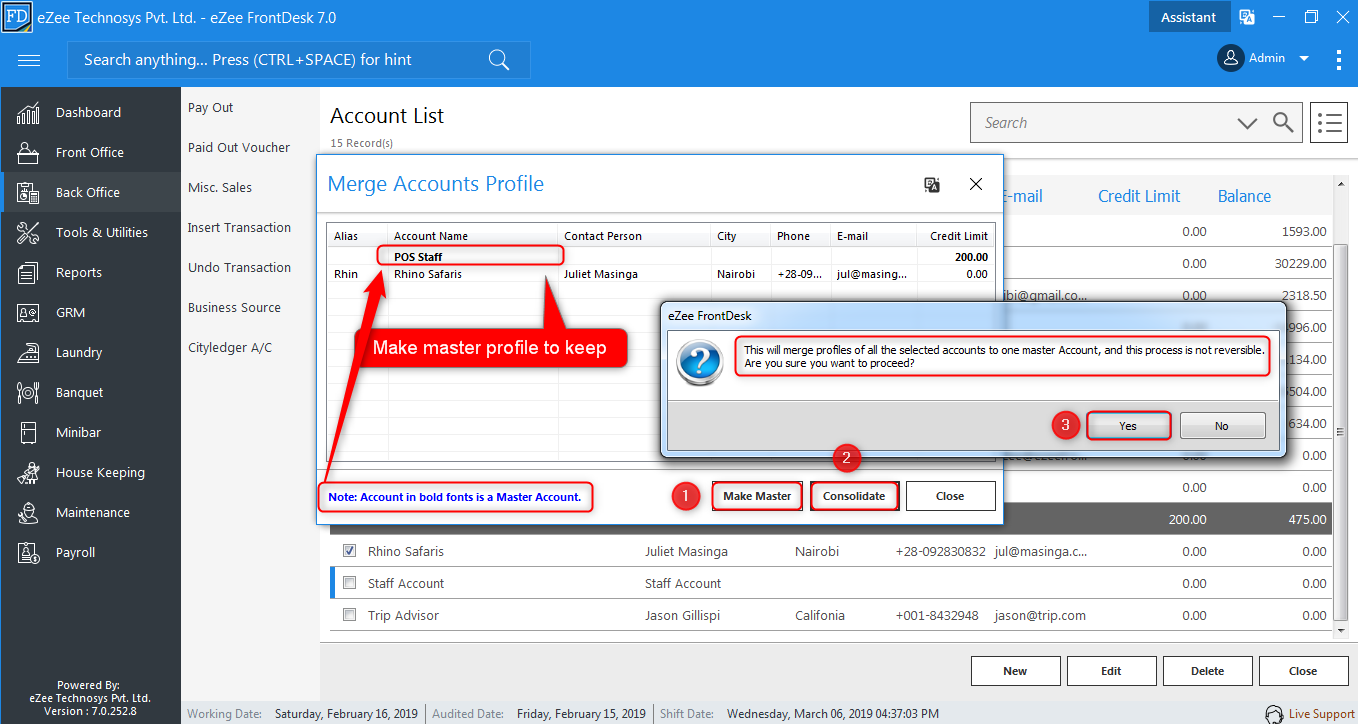Select POS Staff row in merge grid
Viewport: 1358px width, 724px height.
pos(661,257)
